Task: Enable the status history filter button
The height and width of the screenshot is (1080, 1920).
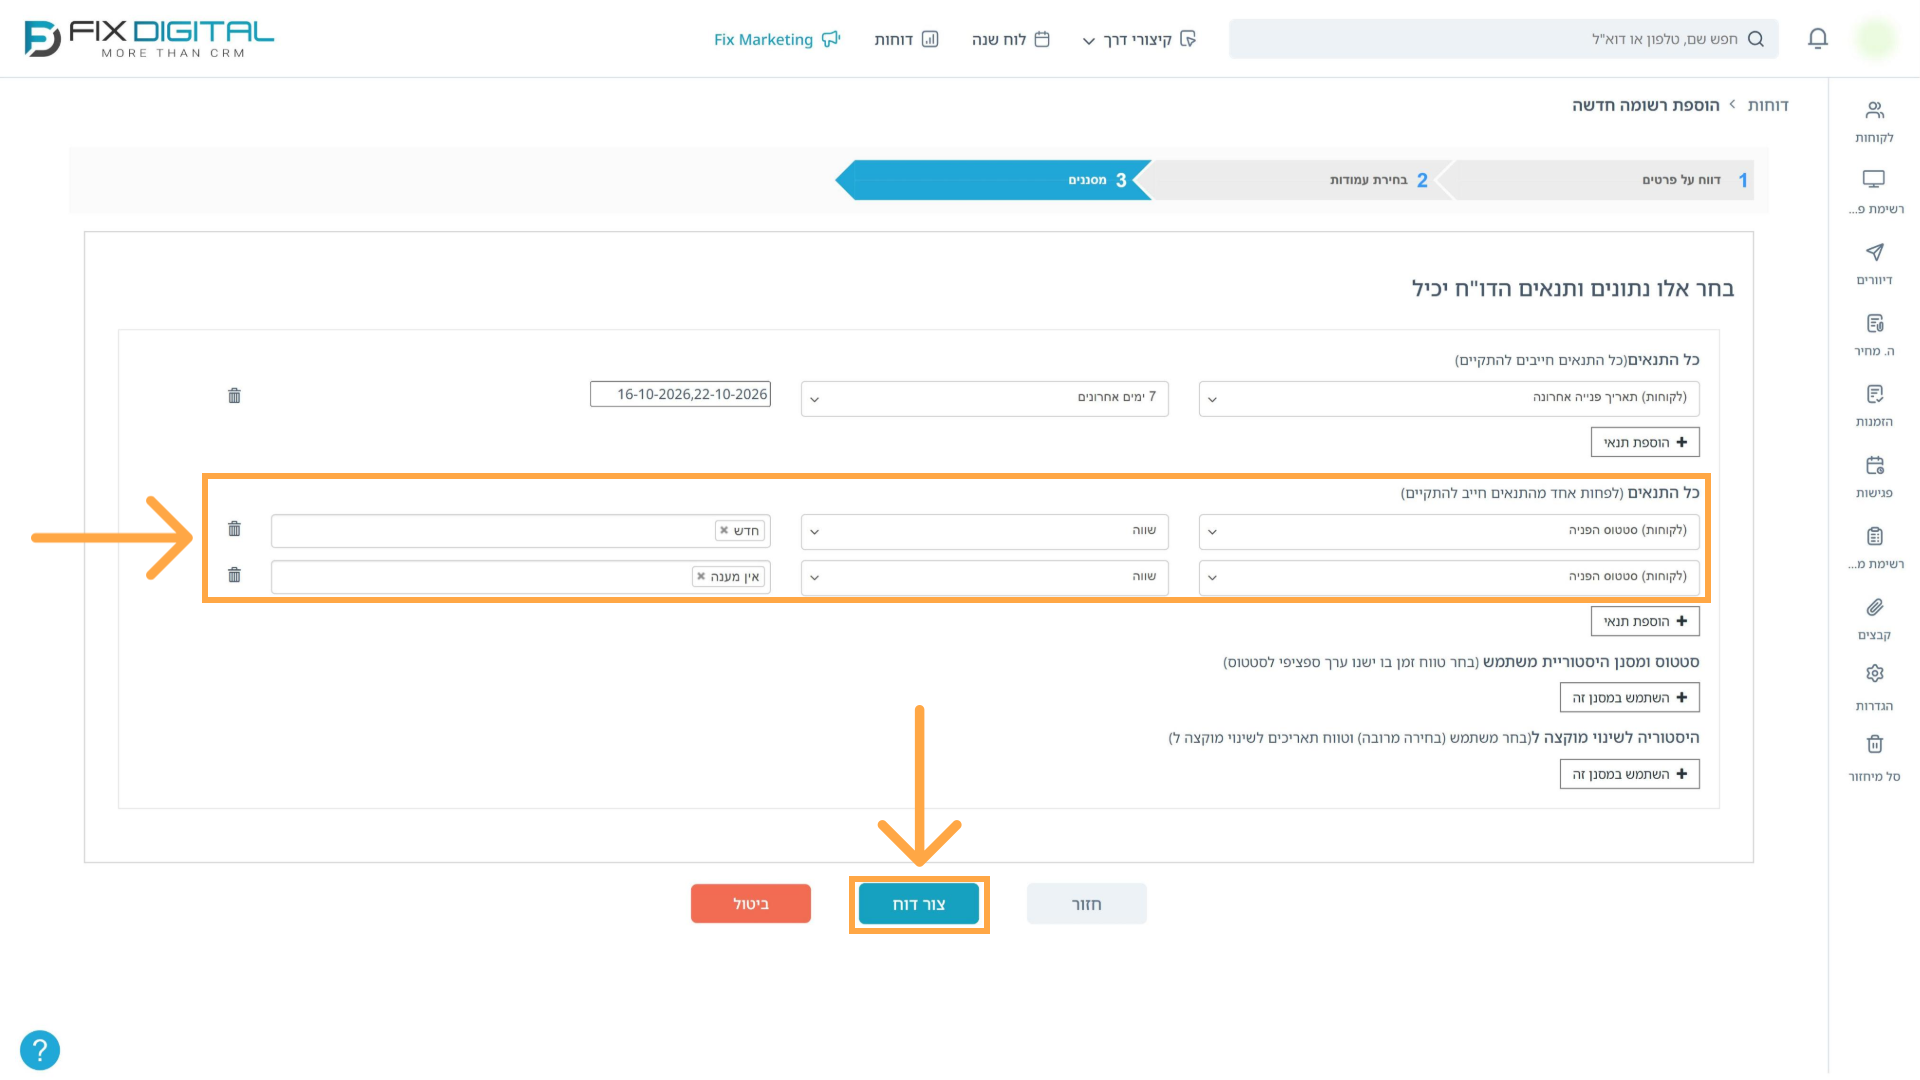Action: [x=1629, y=697]
